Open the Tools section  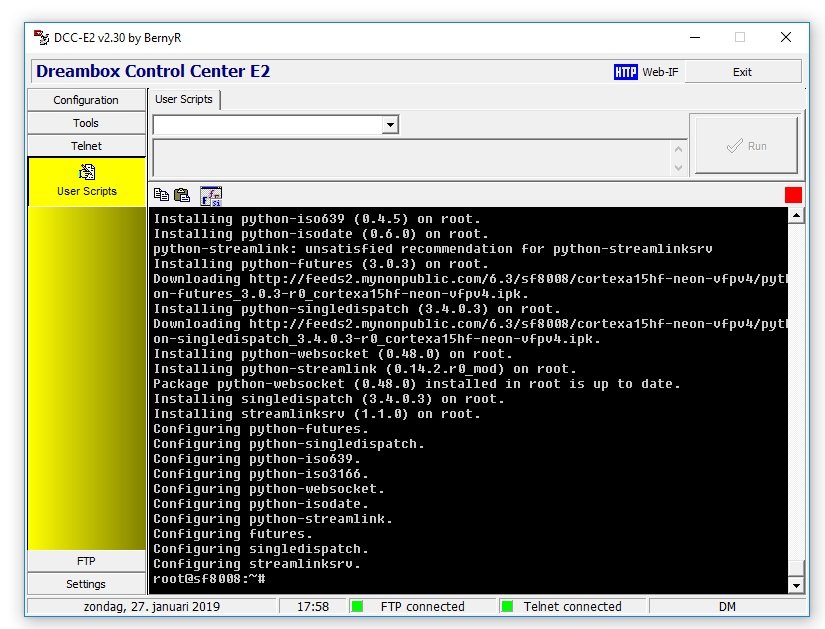[86, 123]
